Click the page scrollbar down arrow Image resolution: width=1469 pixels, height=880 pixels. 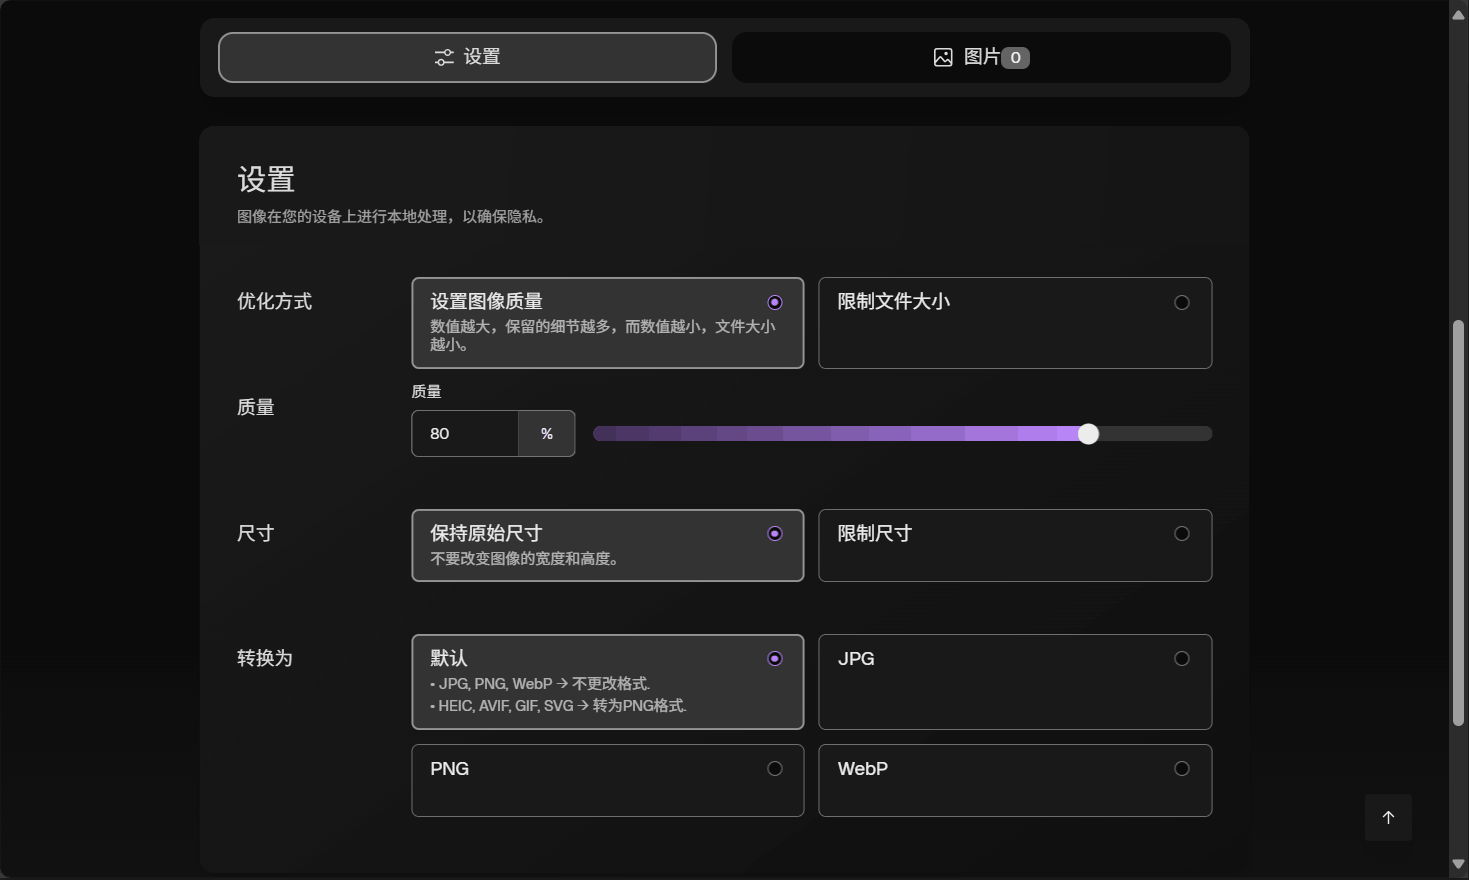[x=1458, y=864]
